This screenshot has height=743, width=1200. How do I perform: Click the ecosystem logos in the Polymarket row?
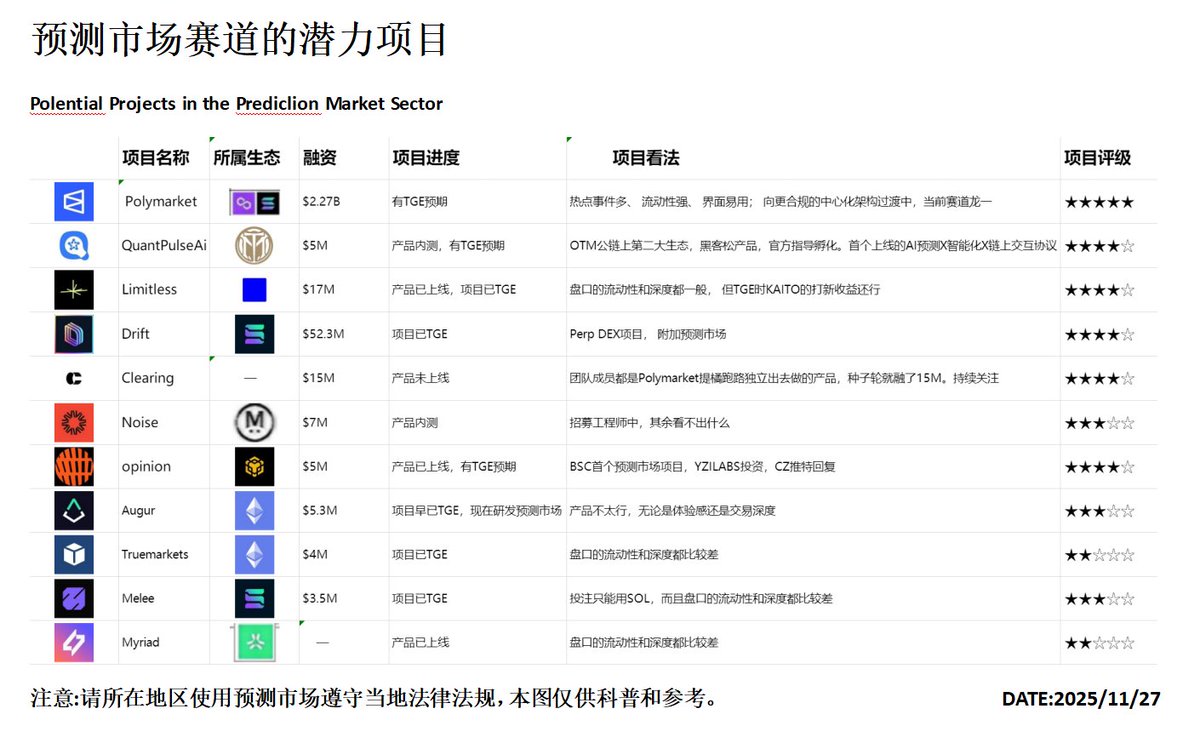(x=254, y=203)
